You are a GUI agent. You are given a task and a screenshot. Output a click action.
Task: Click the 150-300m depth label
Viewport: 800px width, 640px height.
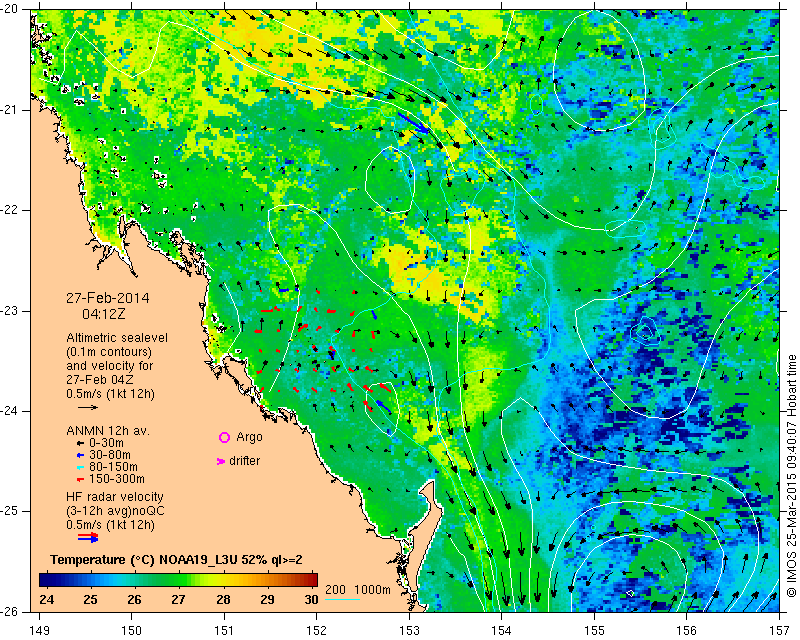(116, 479)
